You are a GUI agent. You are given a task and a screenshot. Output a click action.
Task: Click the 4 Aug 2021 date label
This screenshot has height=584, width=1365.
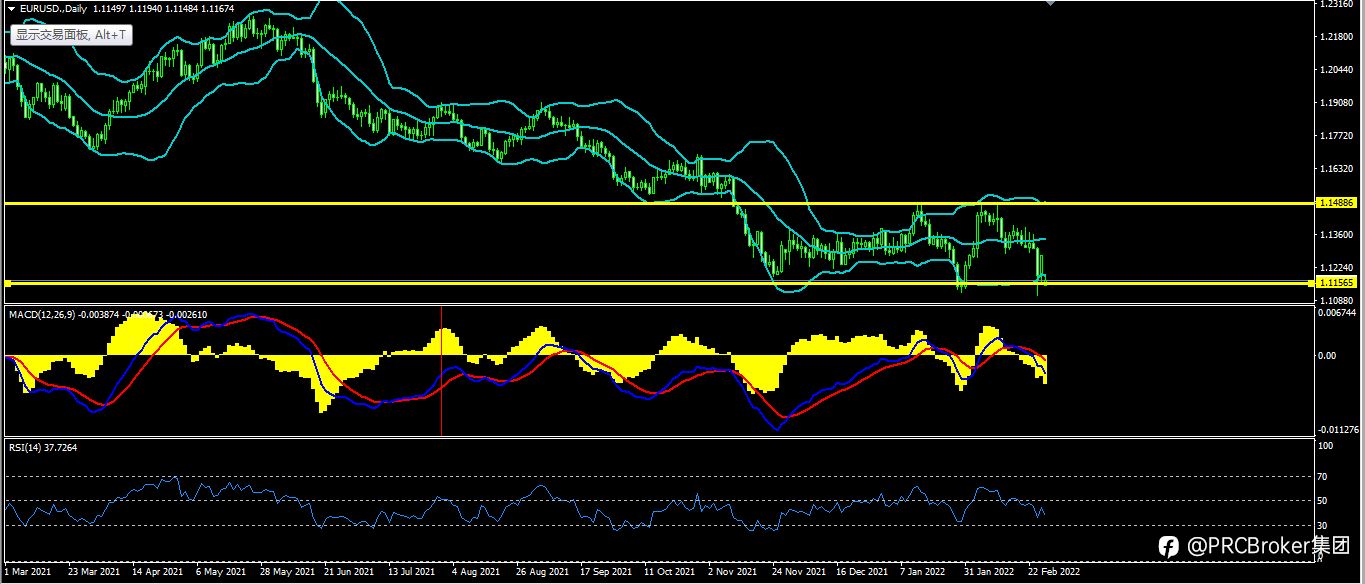(475, 572)
